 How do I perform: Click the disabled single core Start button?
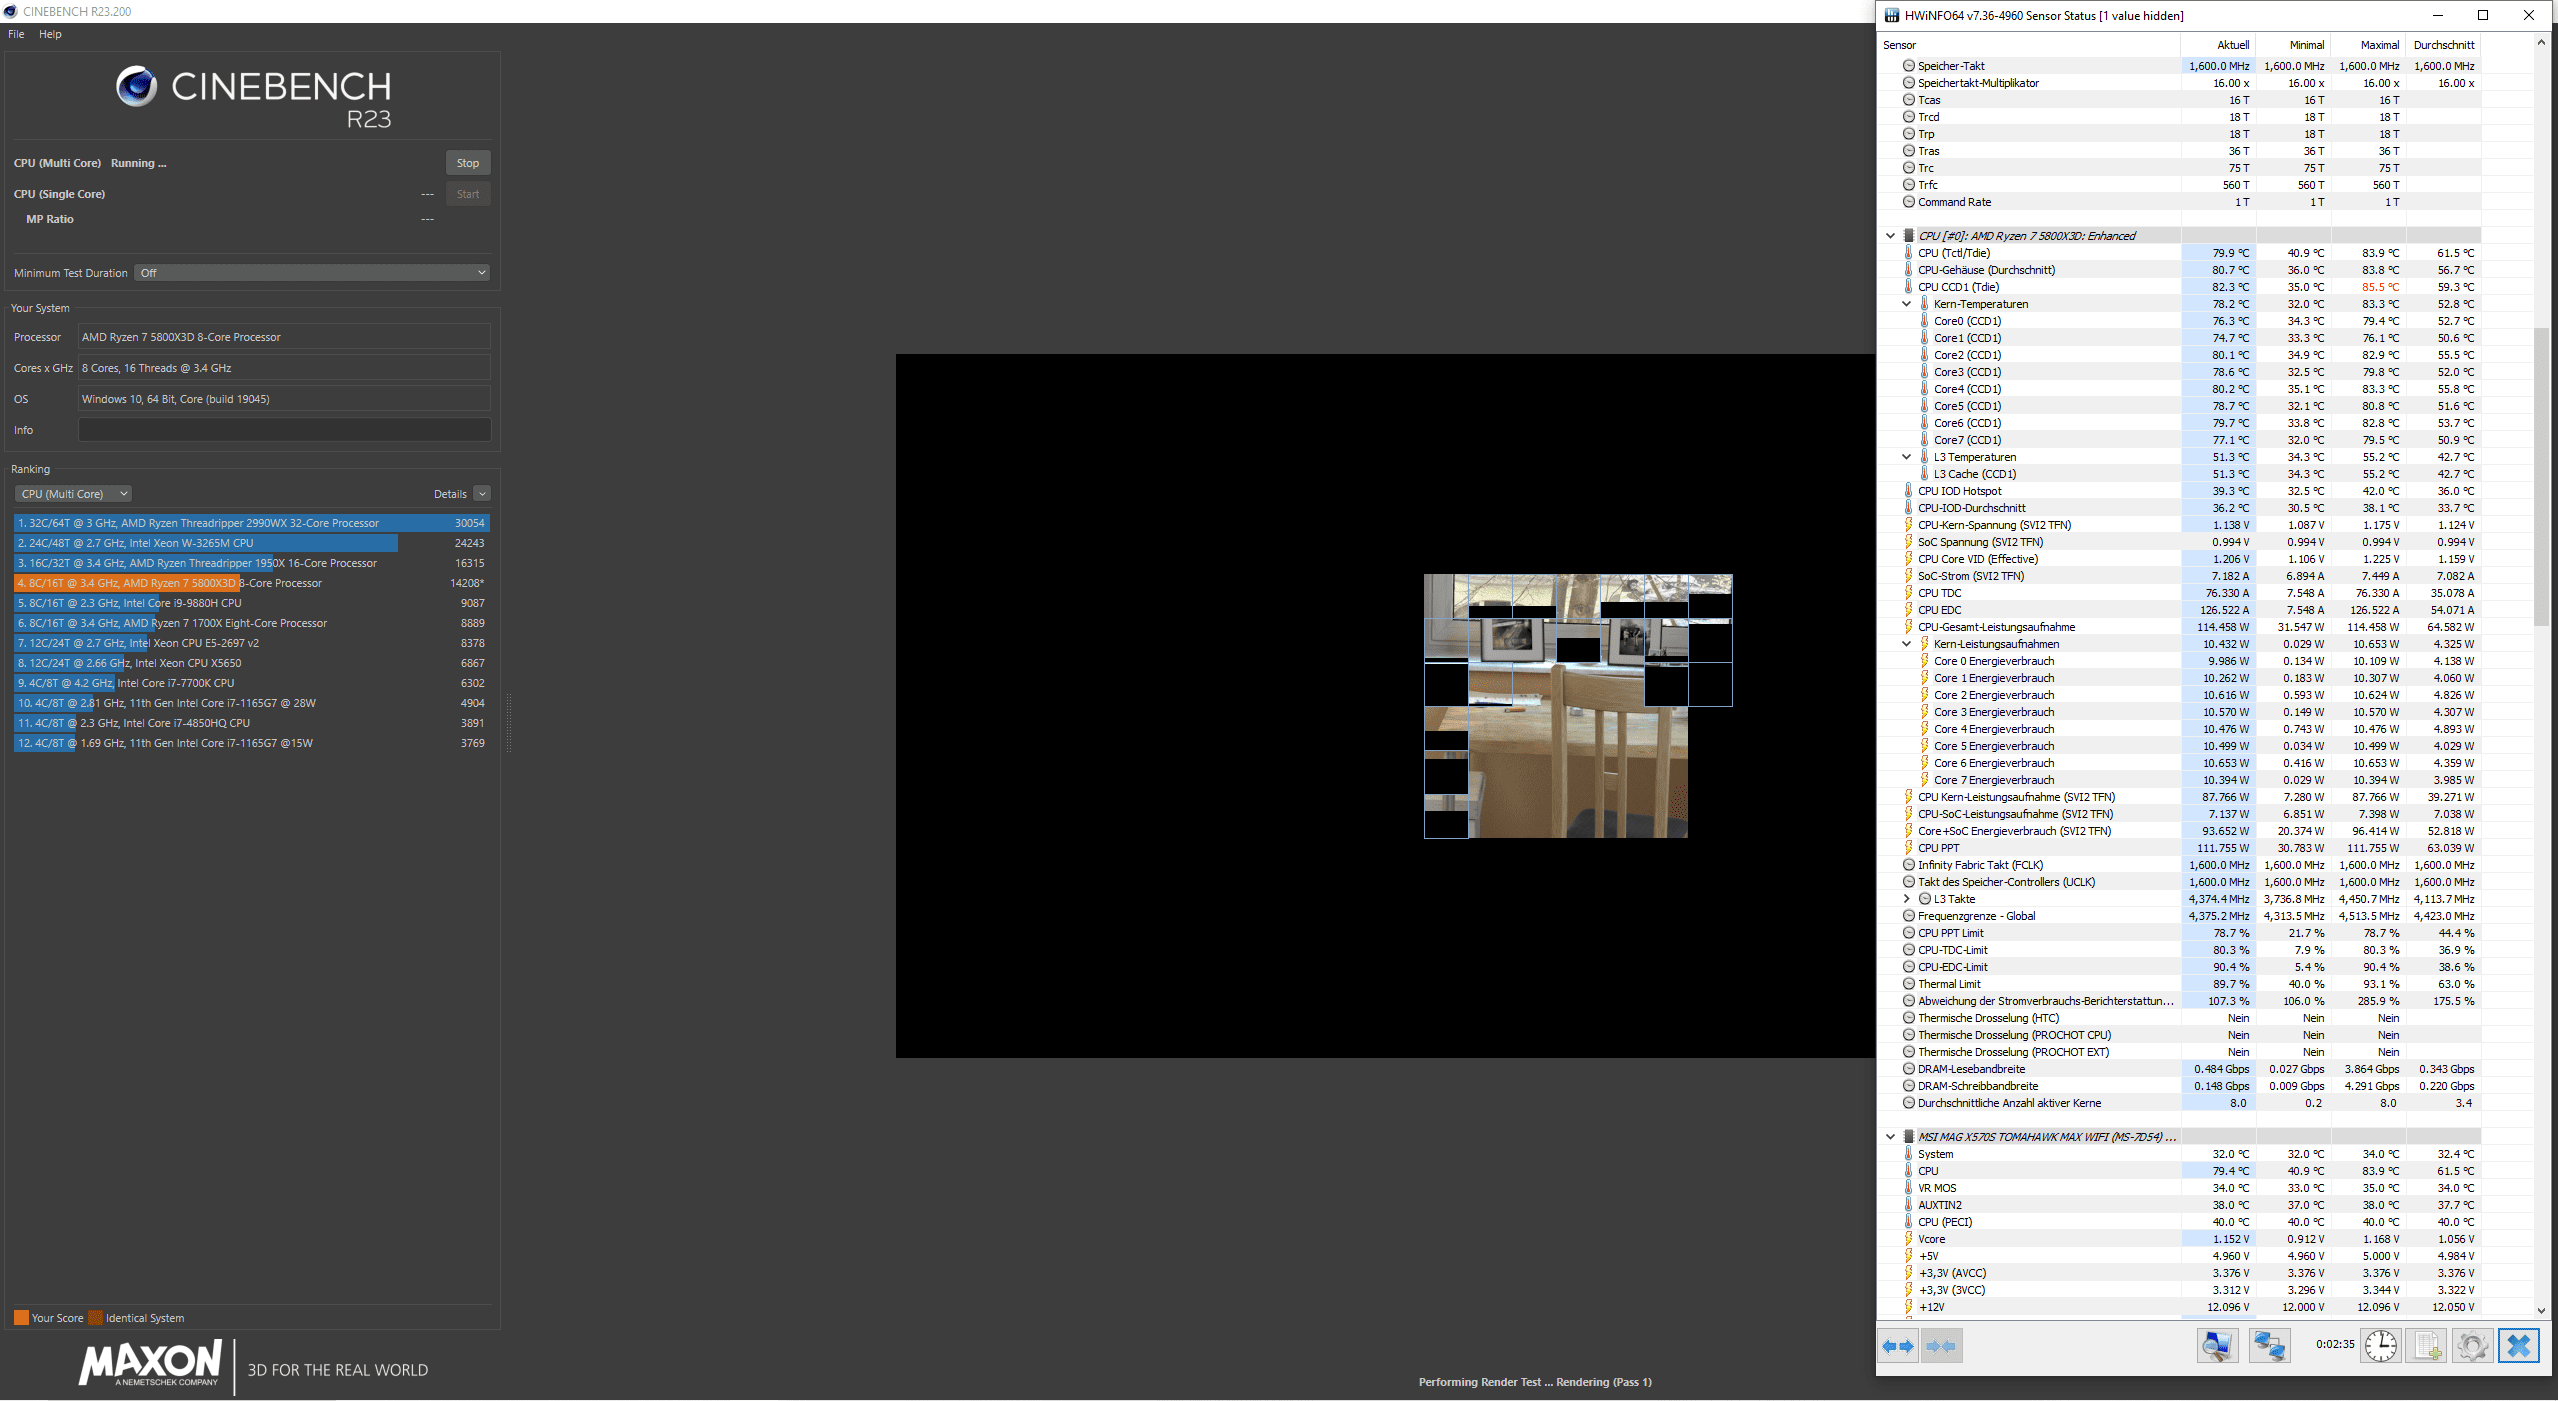[x=468, y=194]
